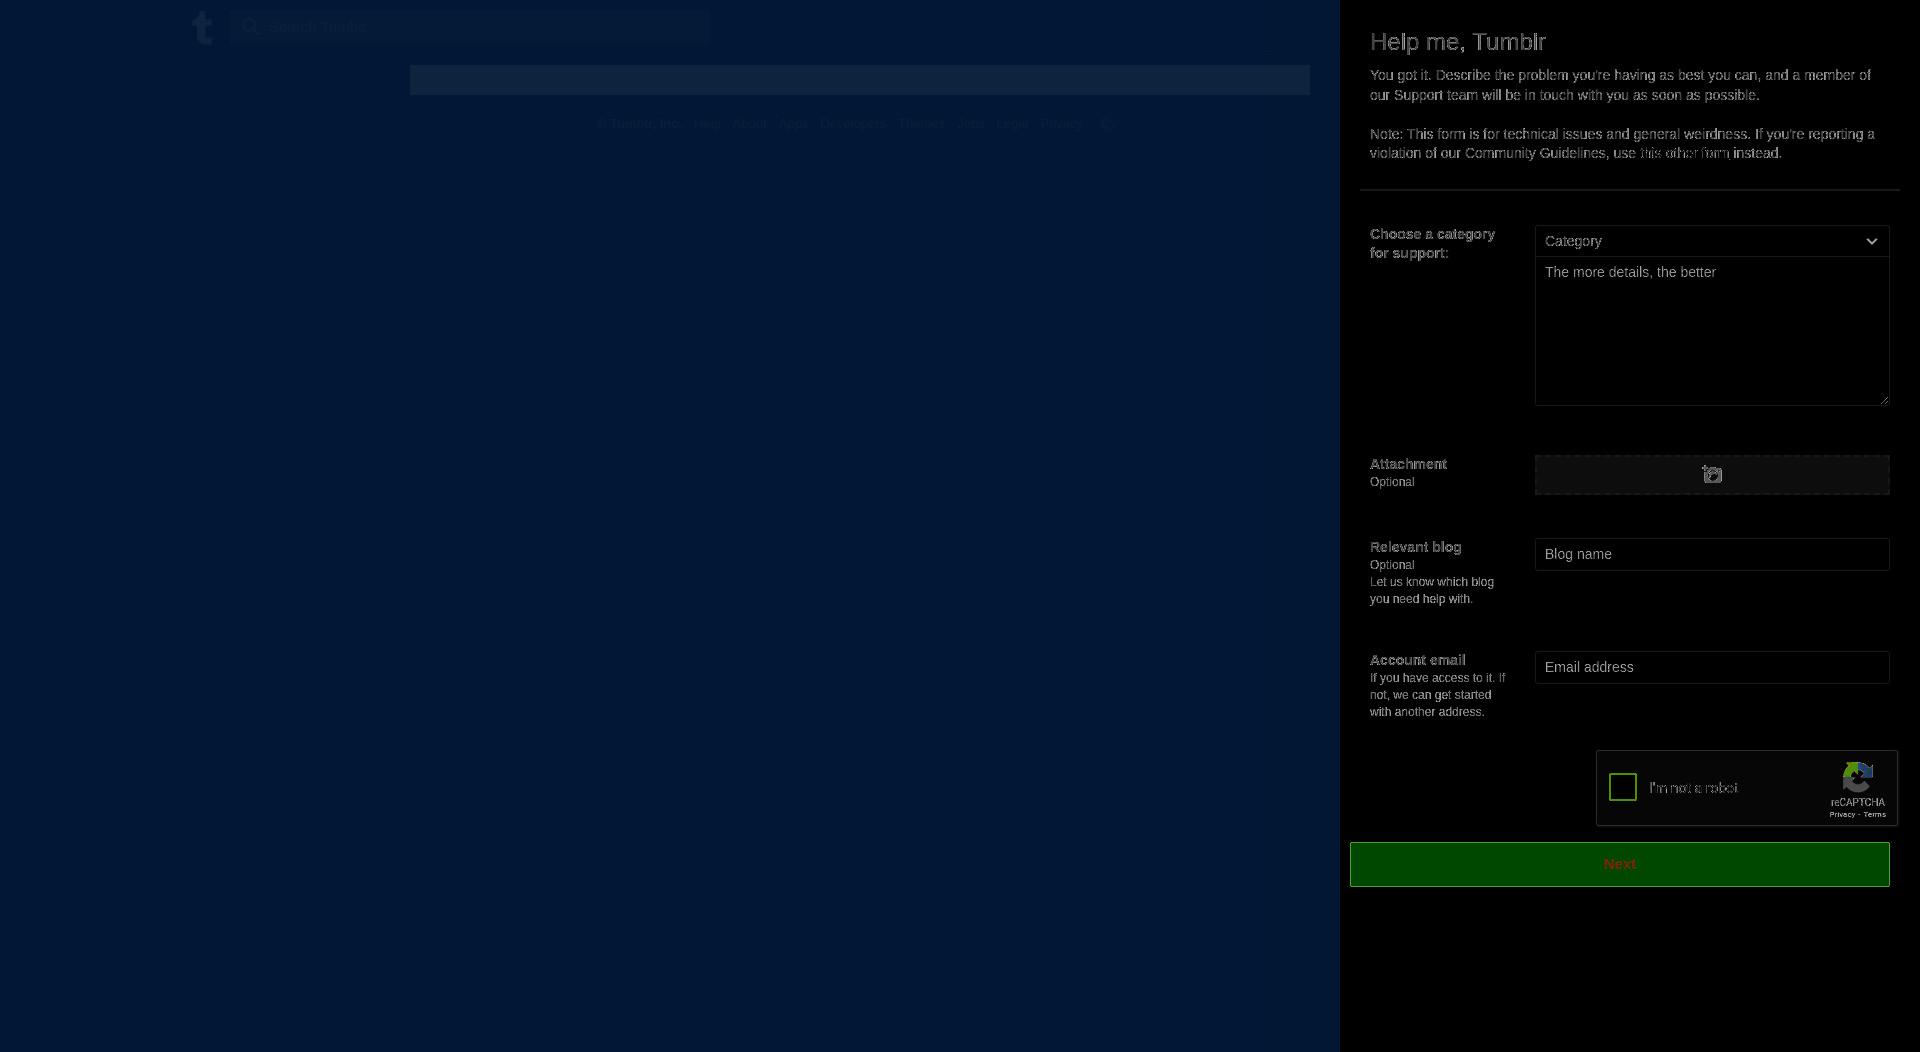The height and width of the screenshot is (1052, 1920).
Task: Focus the Email address input field
Action: click(x=1711, y=667)
